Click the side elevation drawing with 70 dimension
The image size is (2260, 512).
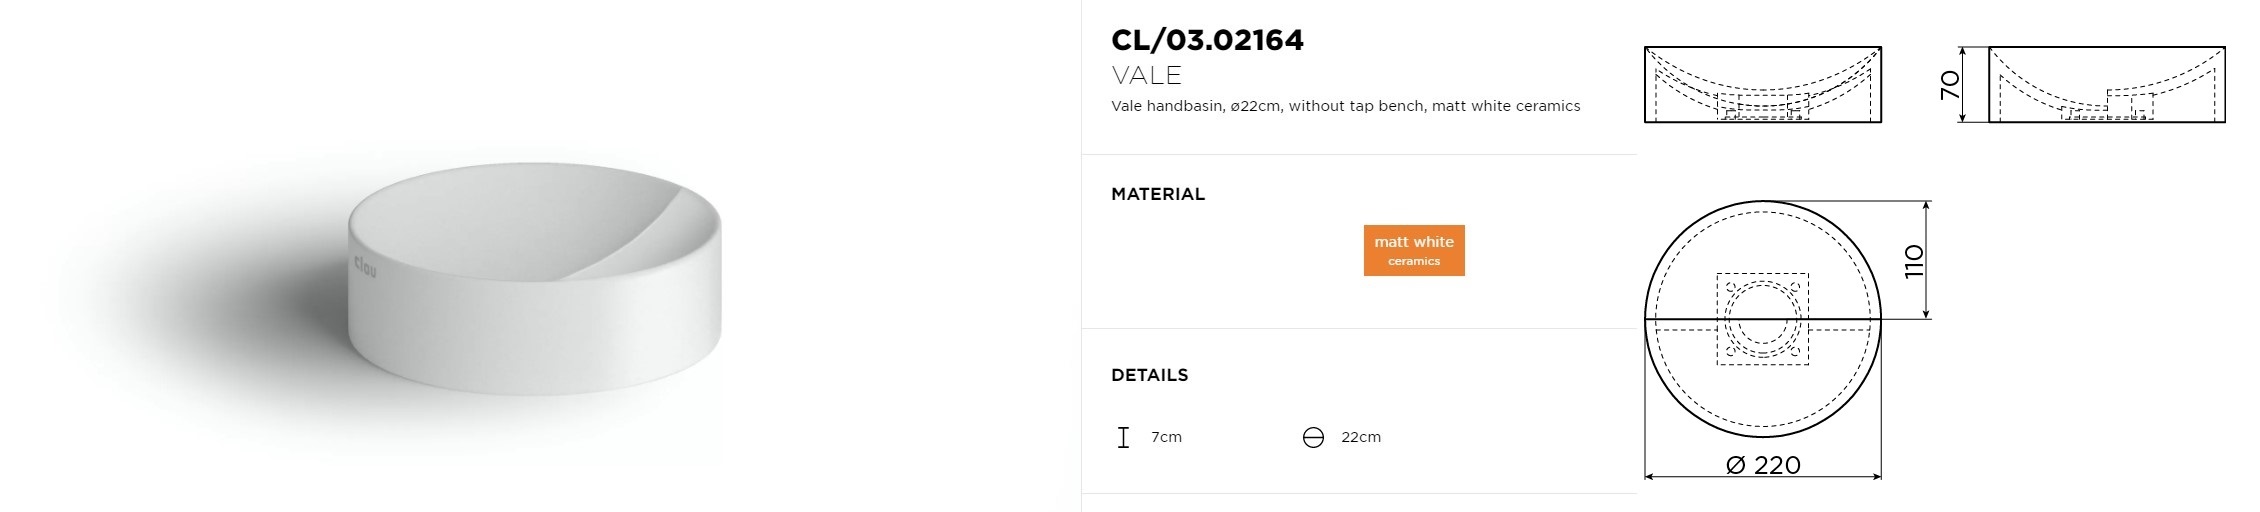[2107, 85]
